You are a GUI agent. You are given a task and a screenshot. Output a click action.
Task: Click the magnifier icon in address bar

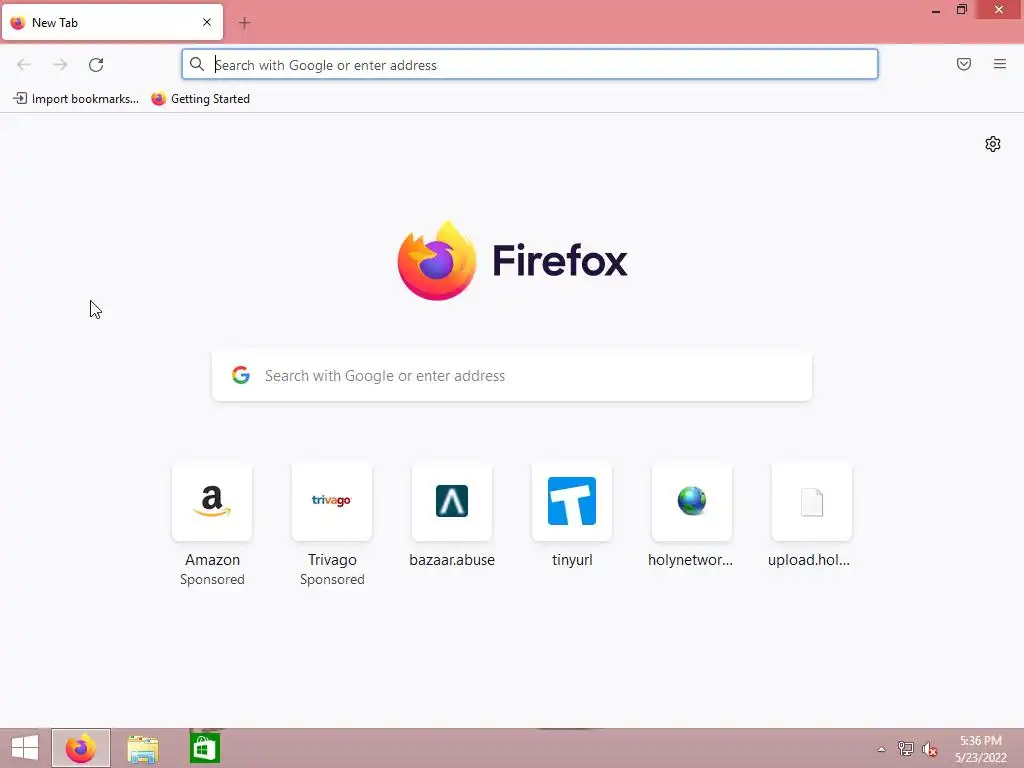(x=197, y=64)
